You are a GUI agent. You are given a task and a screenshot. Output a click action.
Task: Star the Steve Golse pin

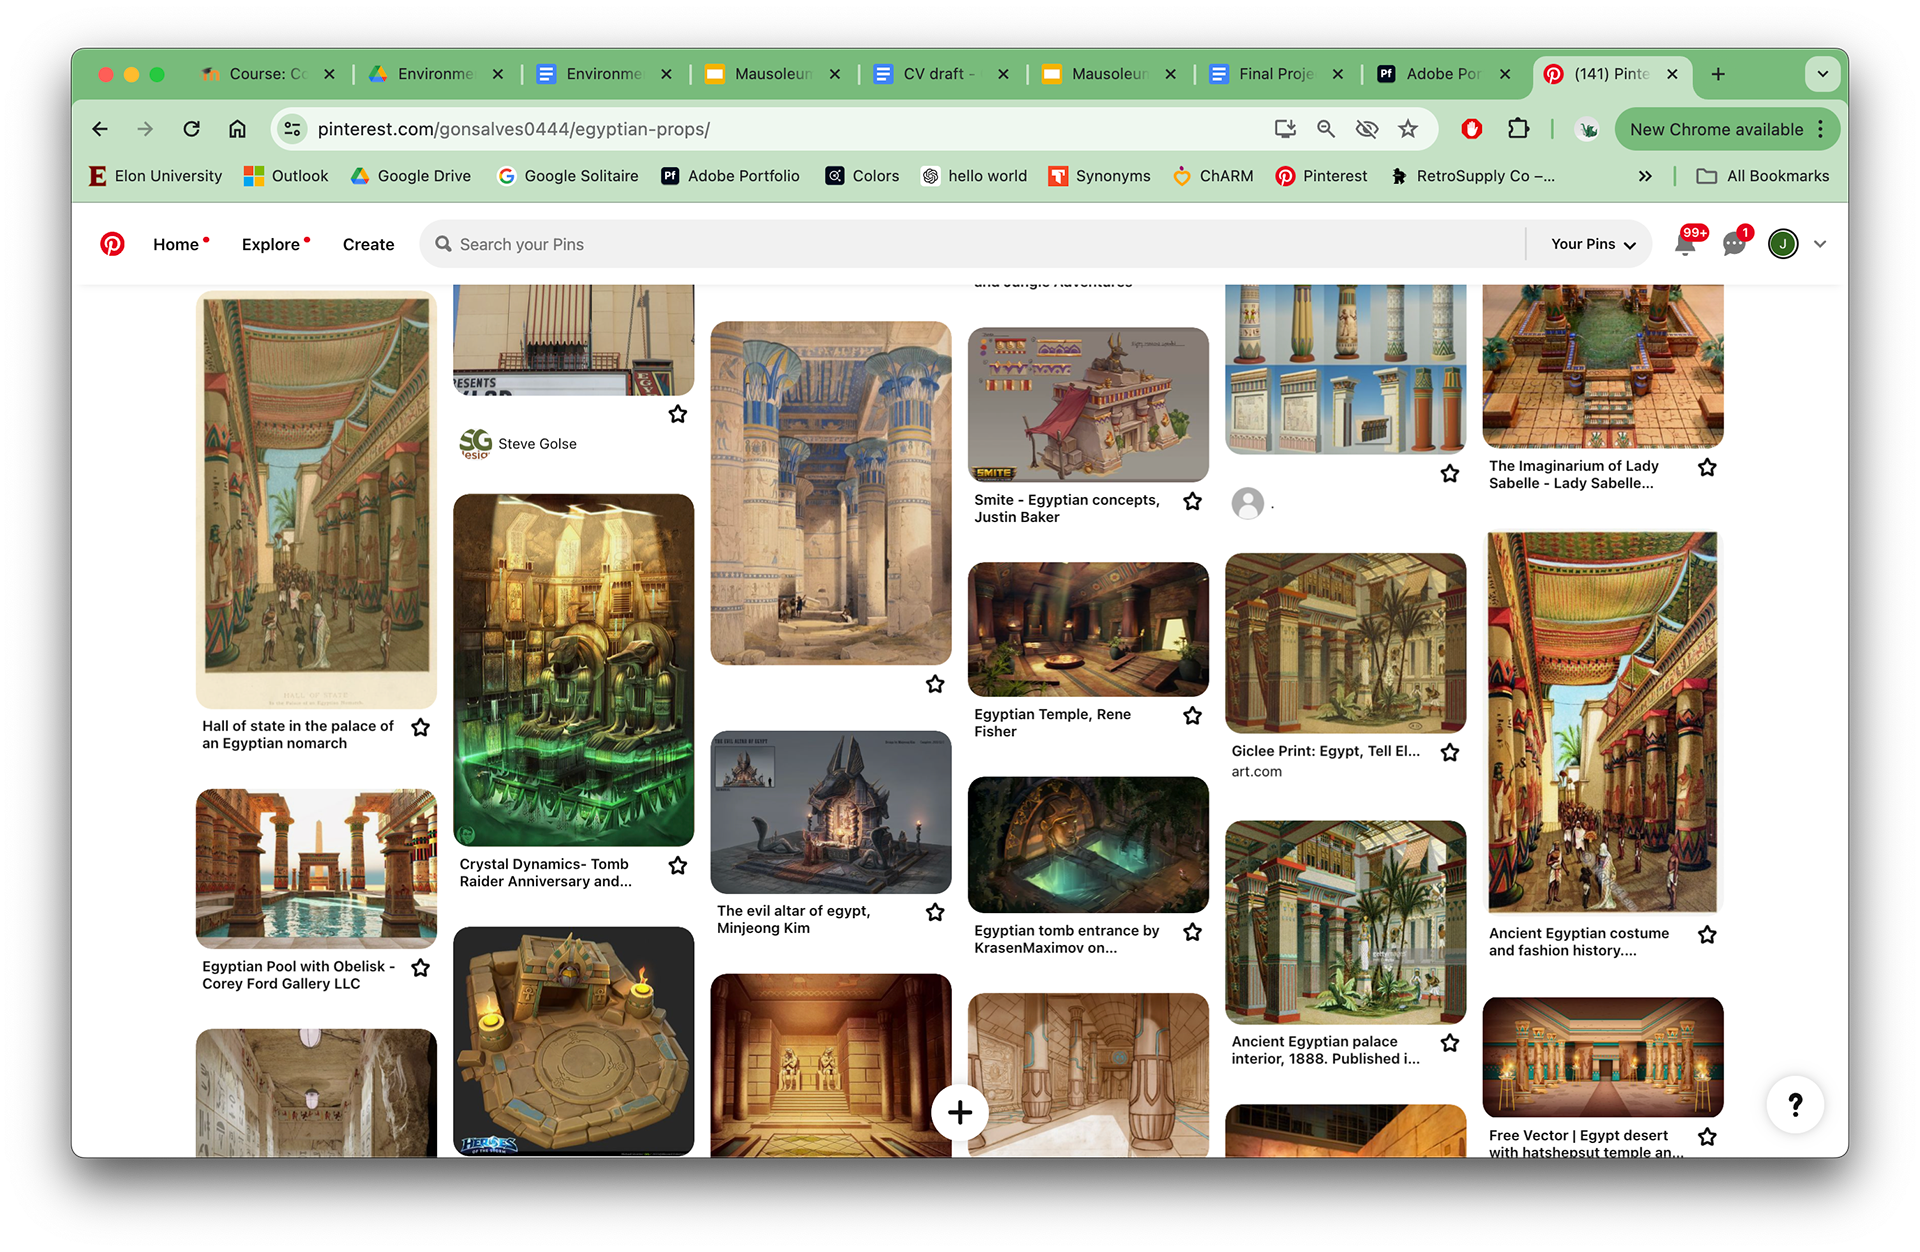click(x=678, y=414)
